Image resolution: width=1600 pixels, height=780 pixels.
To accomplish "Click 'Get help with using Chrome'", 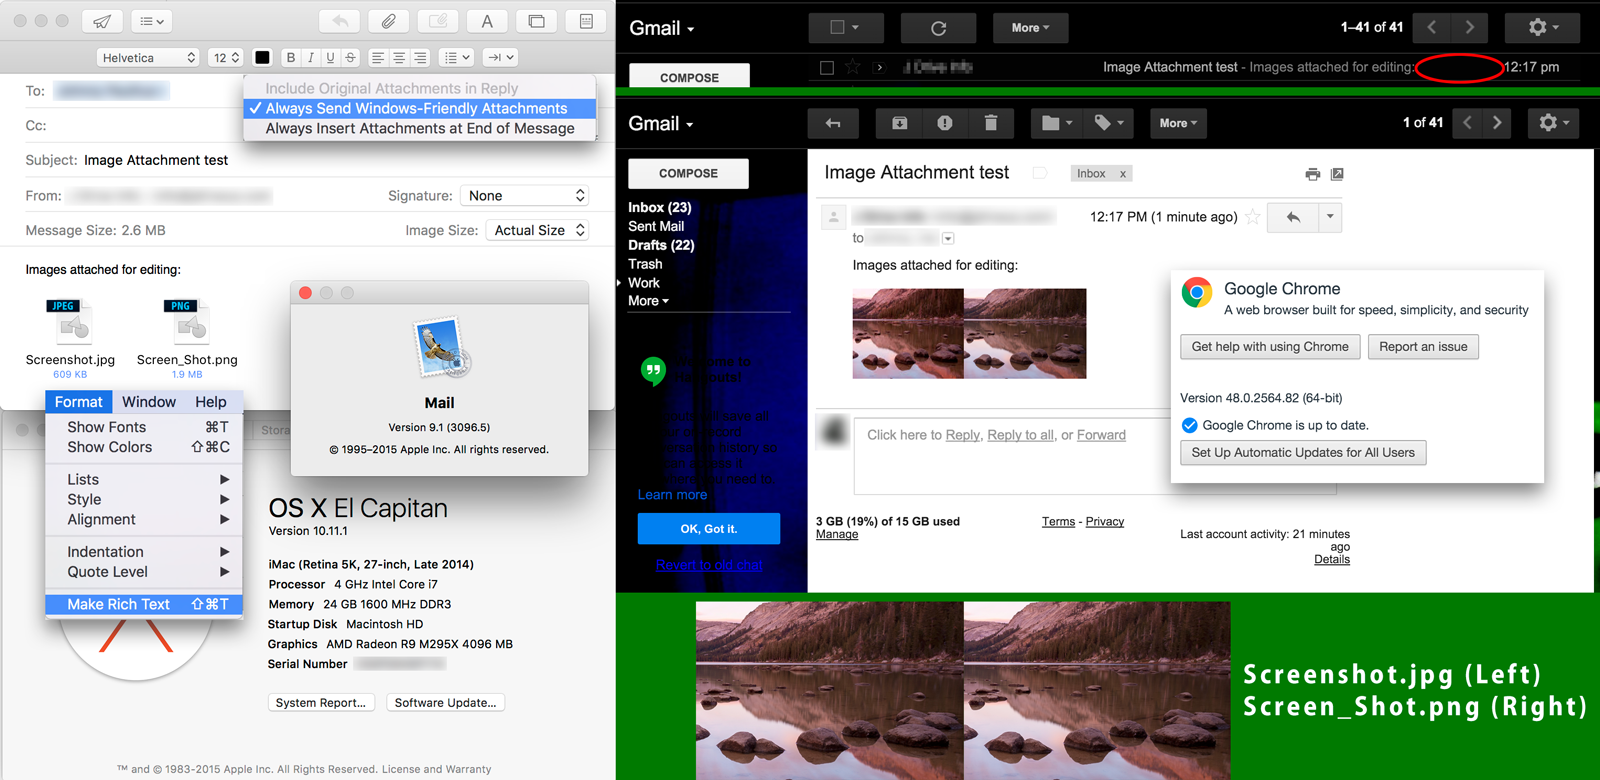I will tap(1270, 347).
